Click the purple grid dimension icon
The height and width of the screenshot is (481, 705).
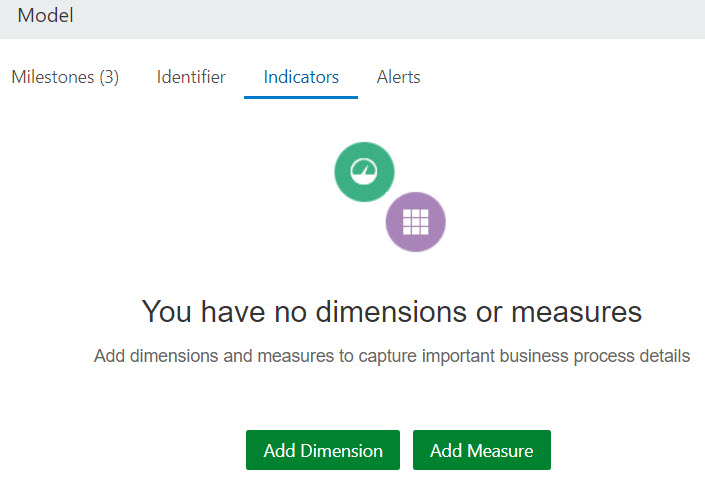415,222
